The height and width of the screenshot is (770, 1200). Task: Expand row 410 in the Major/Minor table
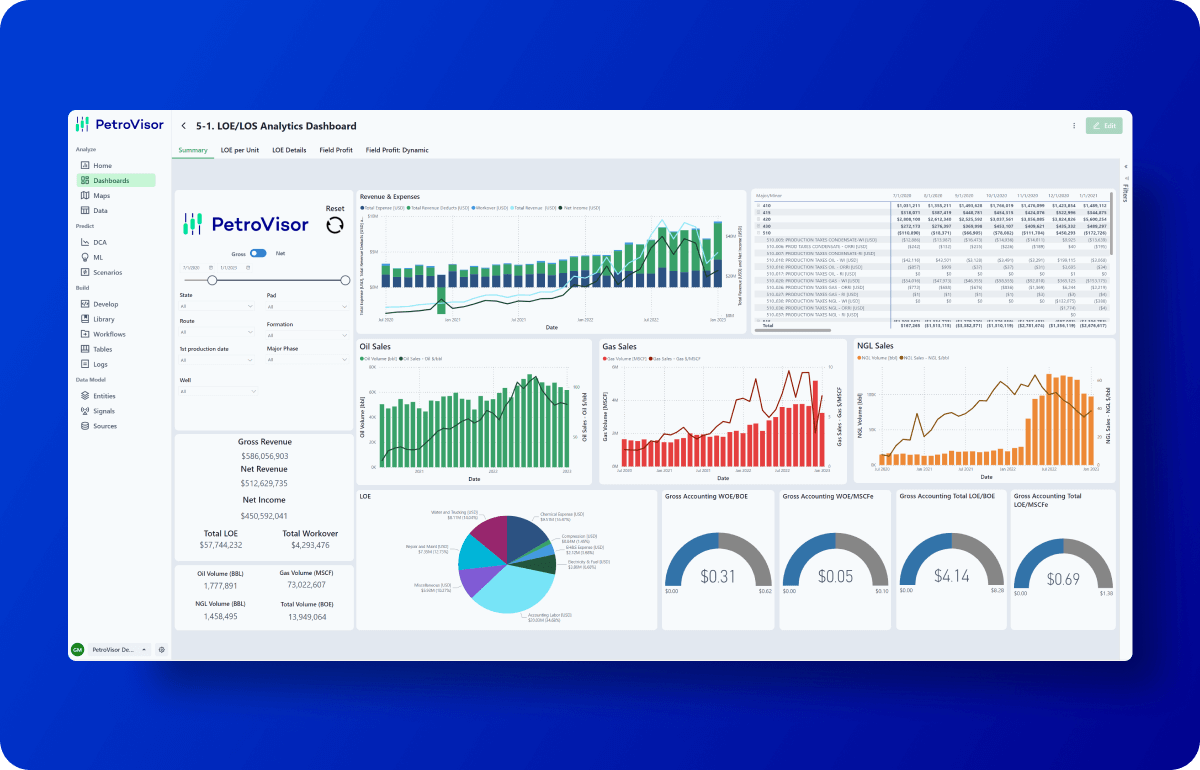pos(757,203)
